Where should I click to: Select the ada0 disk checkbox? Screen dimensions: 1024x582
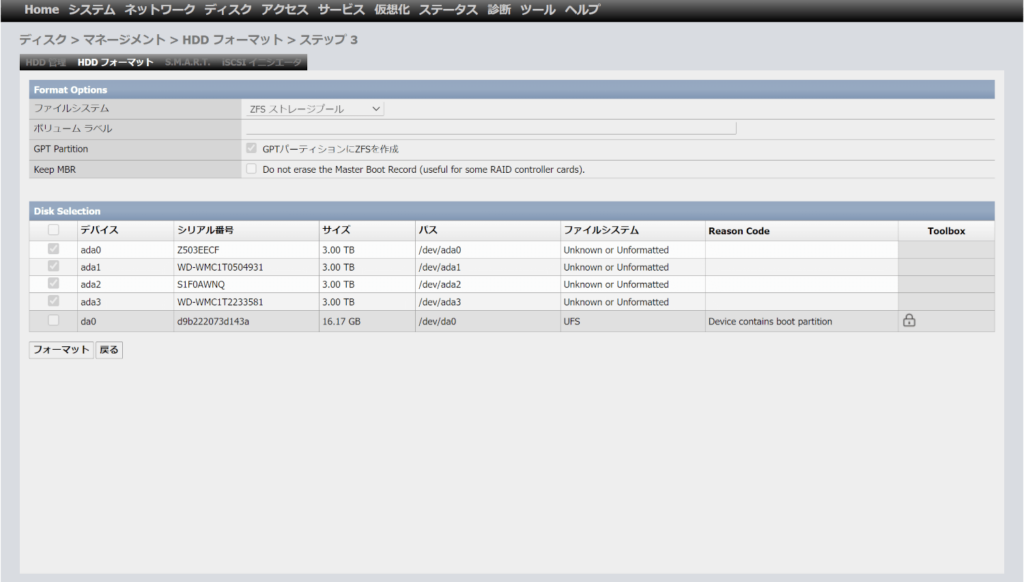(54, 249)
